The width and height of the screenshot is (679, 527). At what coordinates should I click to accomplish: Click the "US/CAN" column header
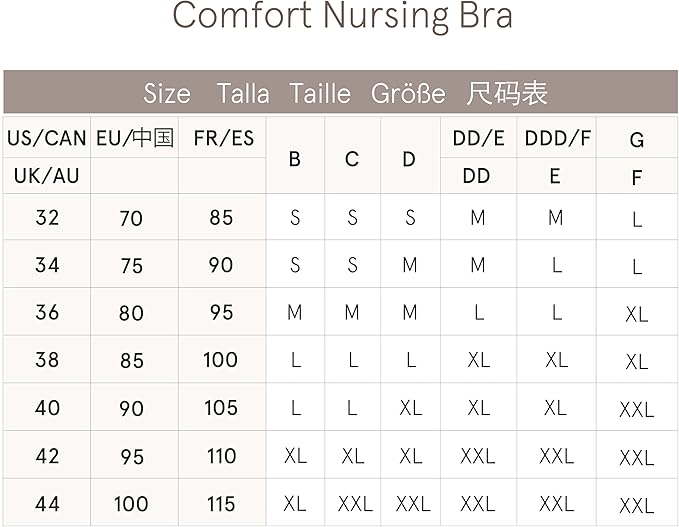coord(47,138)
